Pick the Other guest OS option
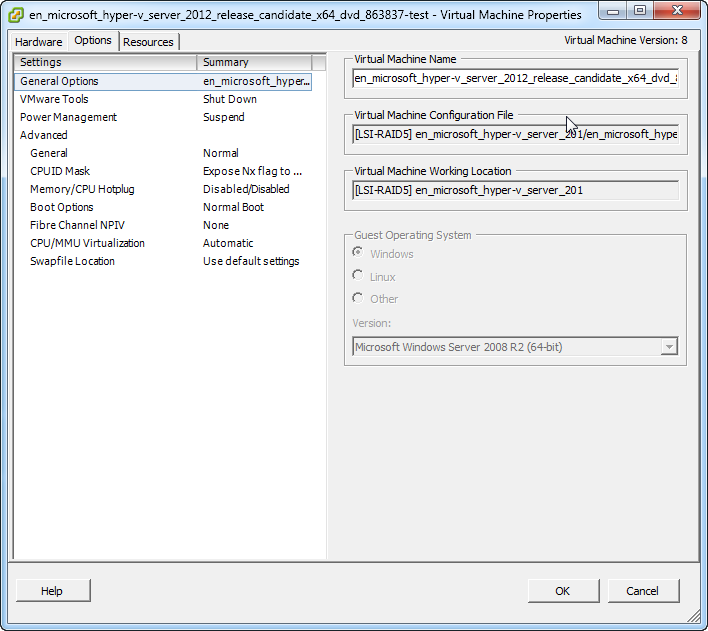The image size is (708, 631). pos(358,298)
